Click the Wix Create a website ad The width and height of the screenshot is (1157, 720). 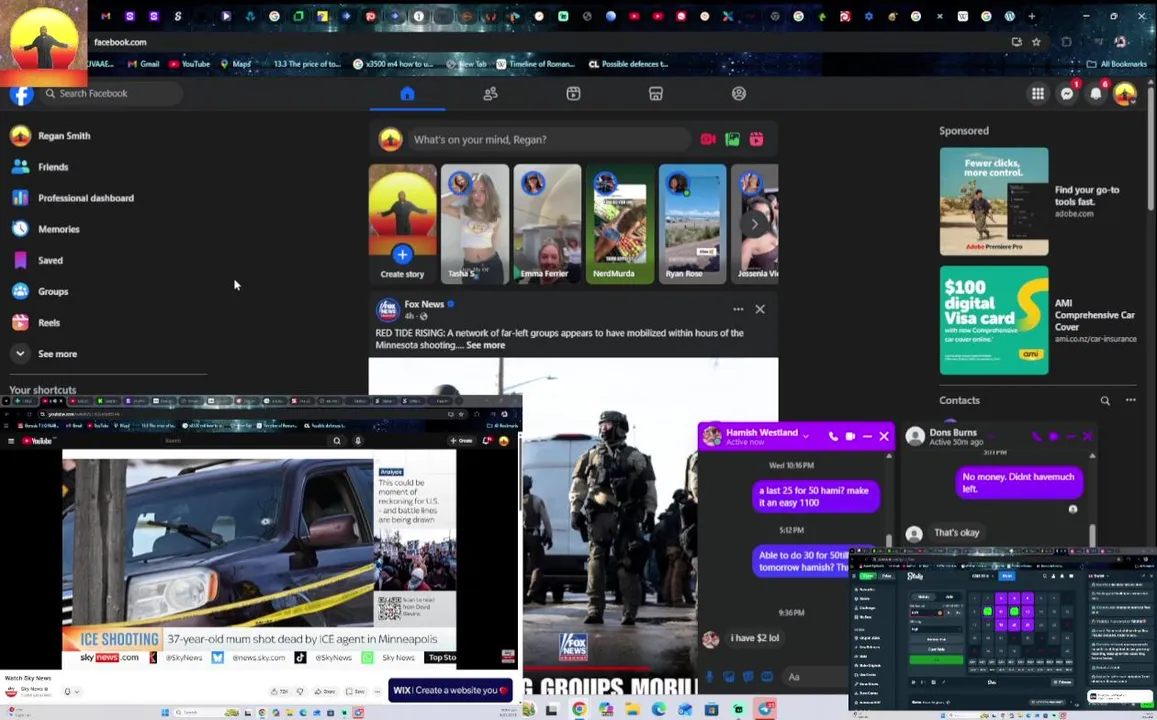pos(450,690)
